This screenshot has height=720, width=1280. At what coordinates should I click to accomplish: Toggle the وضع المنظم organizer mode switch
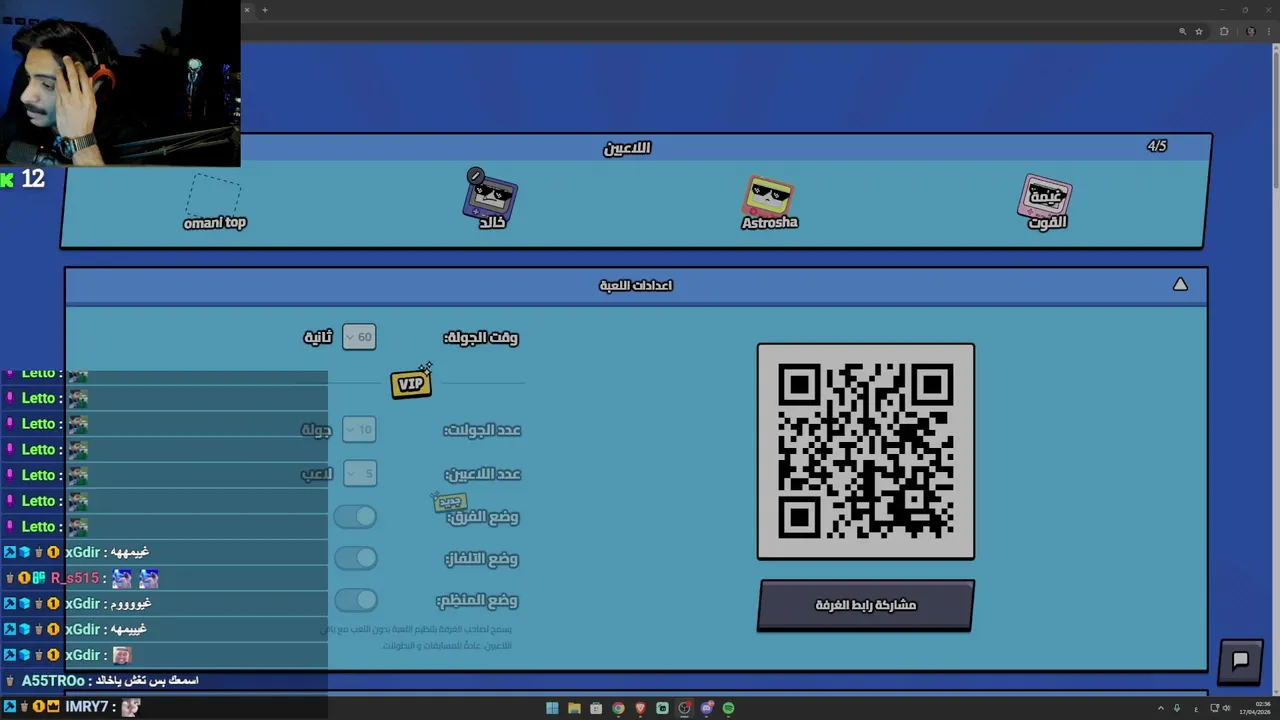click(x=355, y=600)
